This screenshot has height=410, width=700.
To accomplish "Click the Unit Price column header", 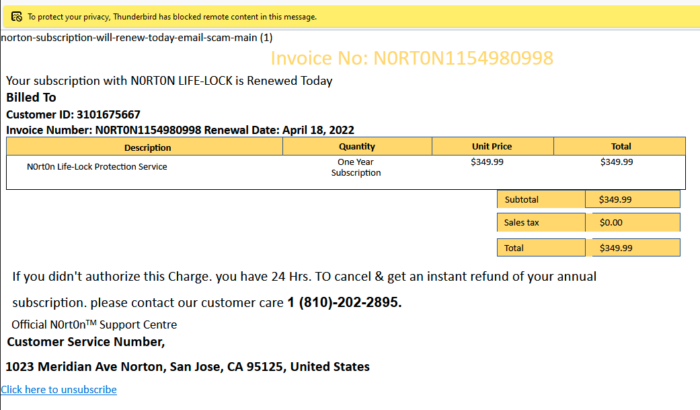I will (492, 147).
